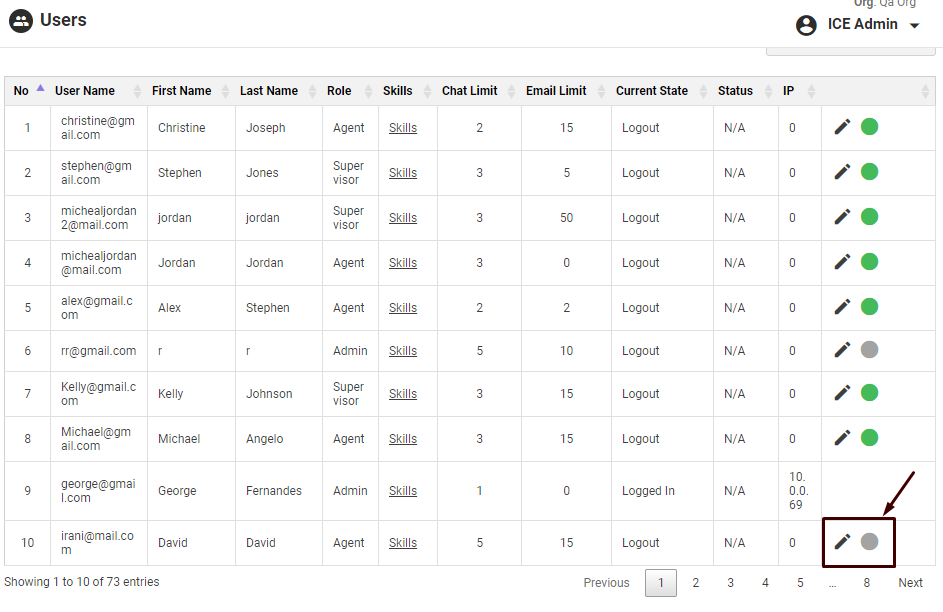This screenshot has height=612, width=943.
Task: Open Skills link for George Fernandes
Action: click(403, 491)
